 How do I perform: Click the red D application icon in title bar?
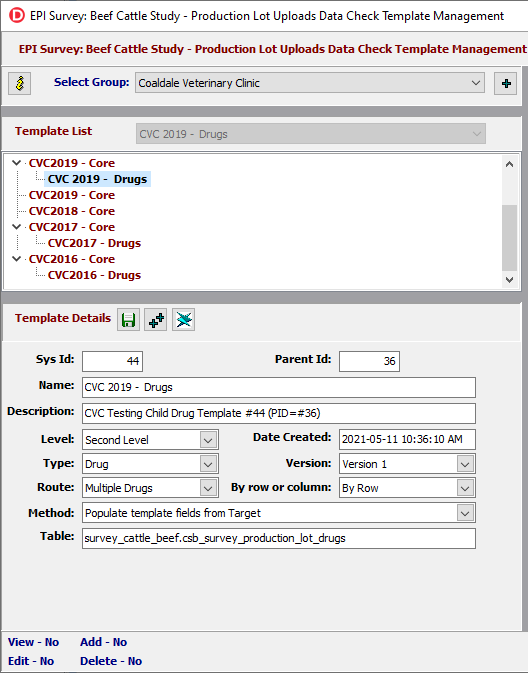[17, 16]
